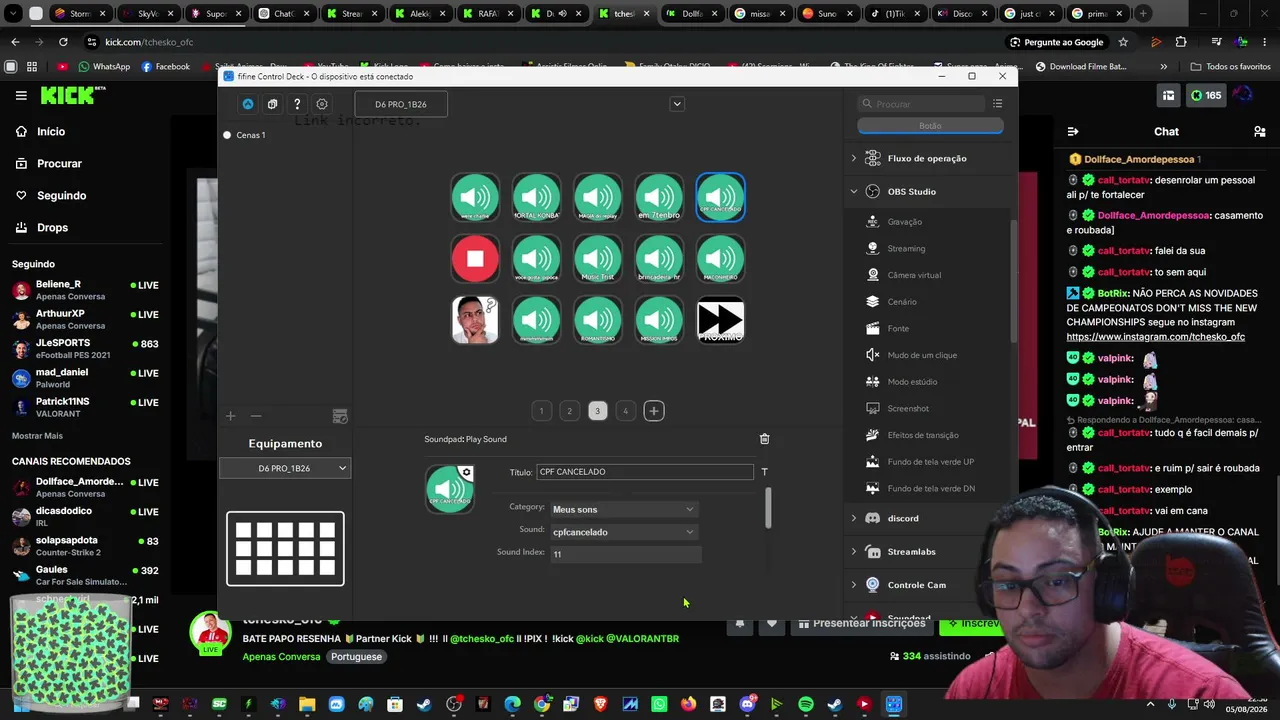The height and width of the screenshot is (720, 1280).
Task: Go to key page 2
Action: 569,411
